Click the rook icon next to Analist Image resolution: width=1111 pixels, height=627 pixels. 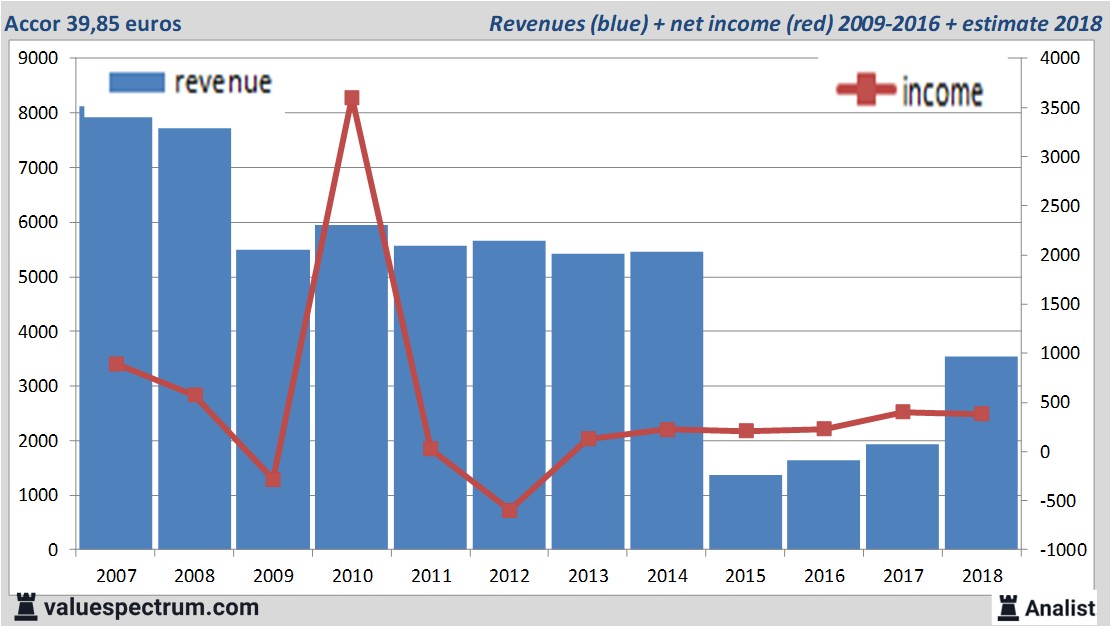pyautogui.click(x=1008, y=606)
